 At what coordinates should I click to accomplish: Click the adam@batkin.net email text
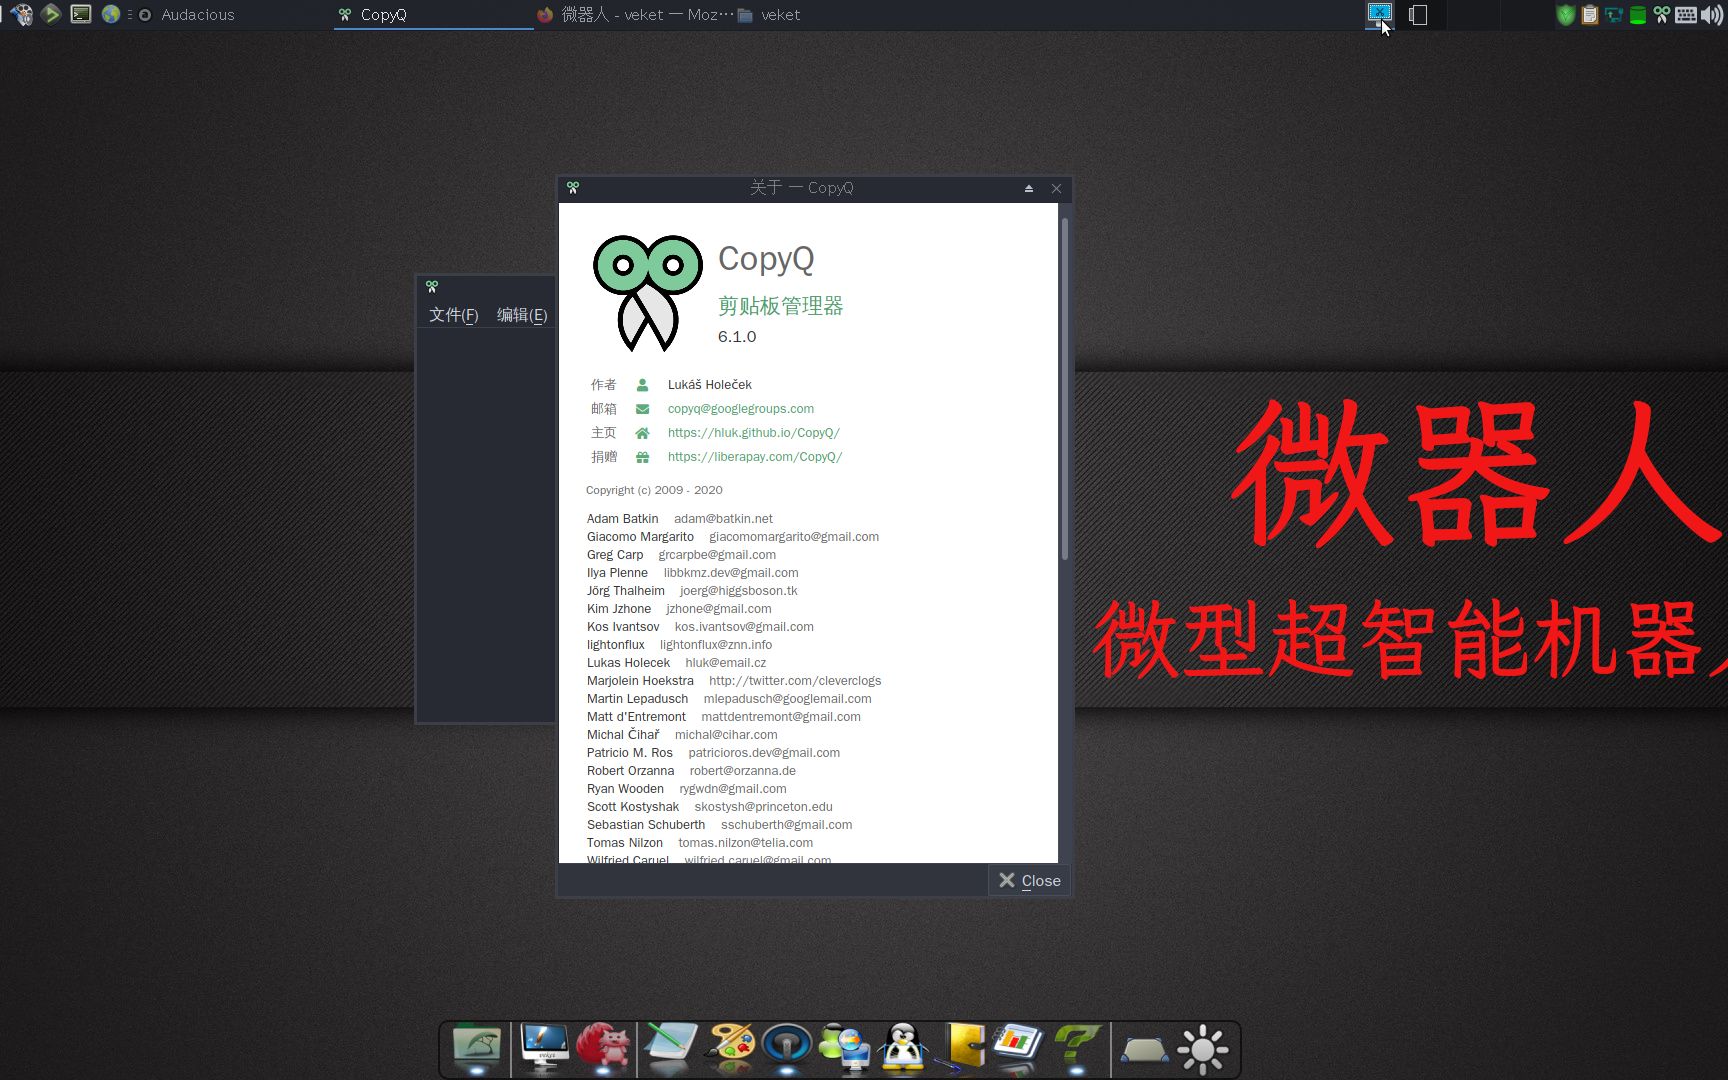point(723,518)
